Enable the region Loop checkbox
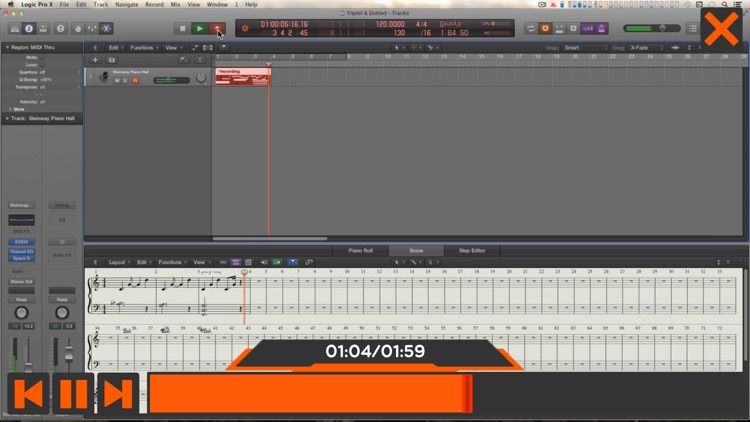 pyautogui.click(x=43, y=65)
